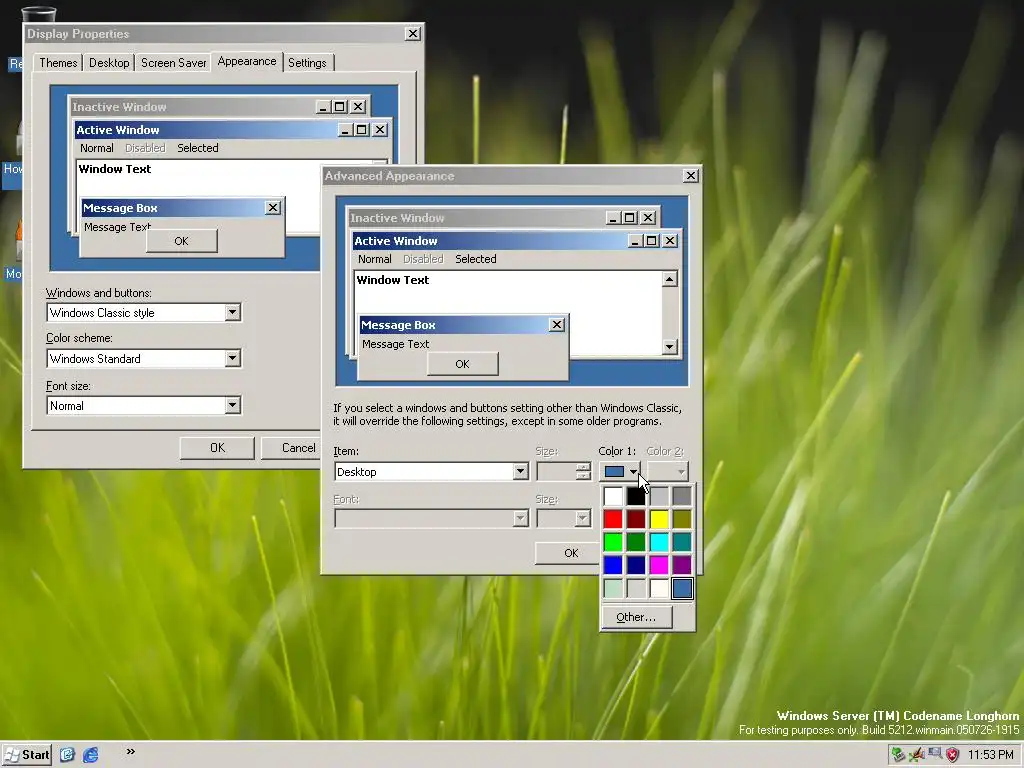Open the Settings tab
Viewport: 1024px width, 768px height.
(307, 63)
